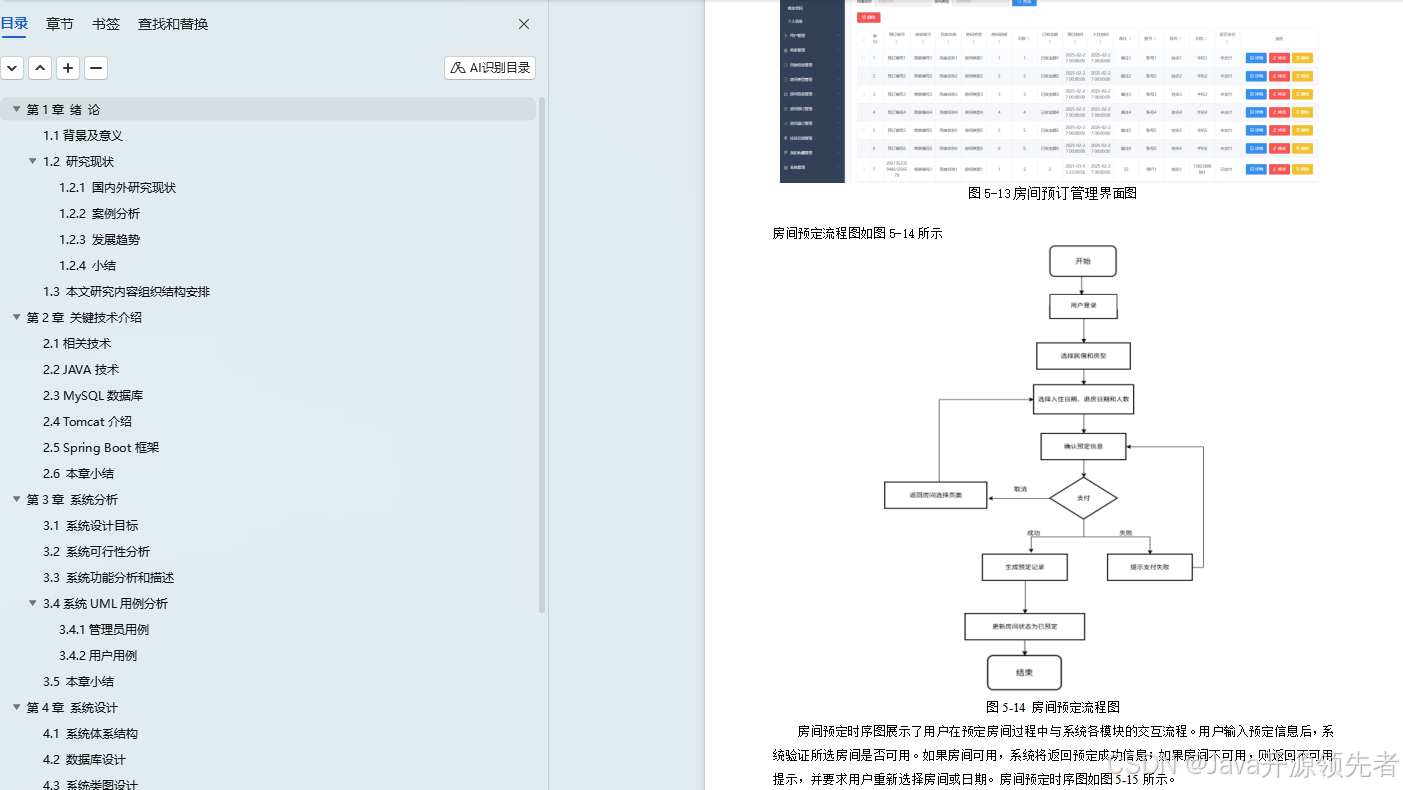Expand all headings with the plus icon

67,67
